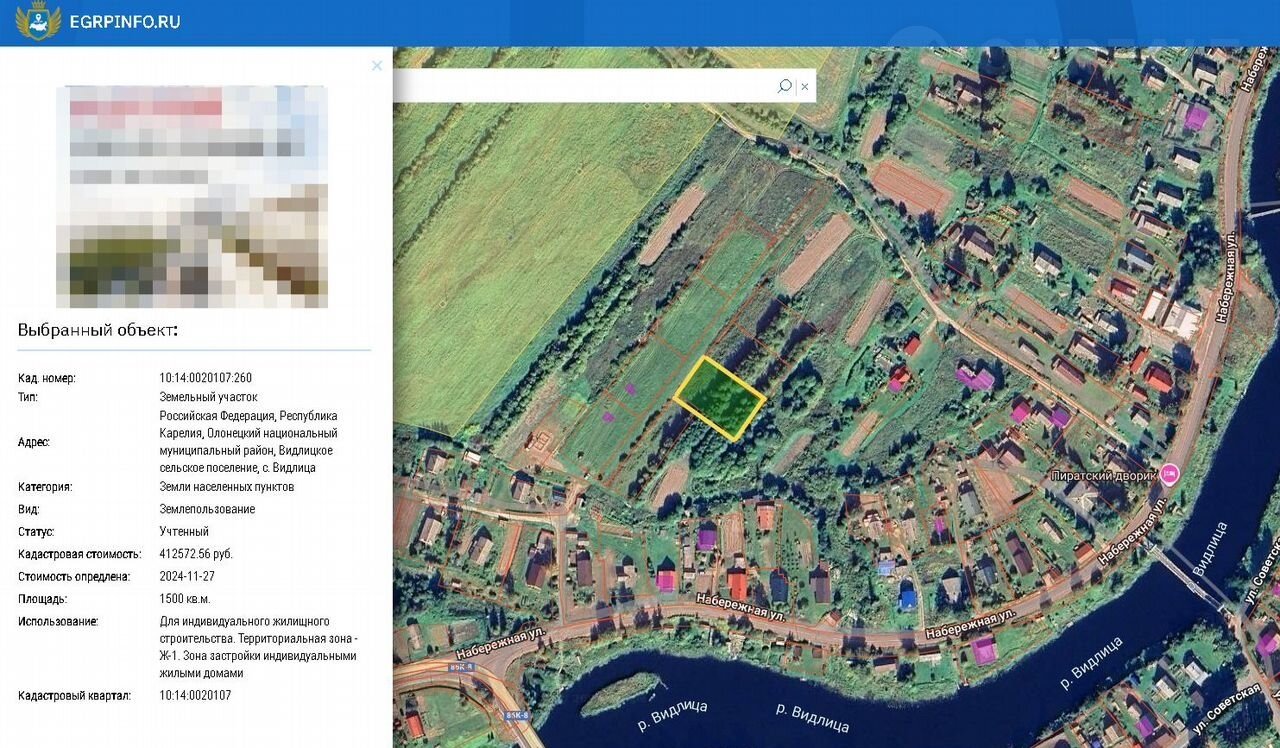Close the selected object info panel
Image resolution: width=1280 pixels, height=748 pixels.
[x=377, y=66]
